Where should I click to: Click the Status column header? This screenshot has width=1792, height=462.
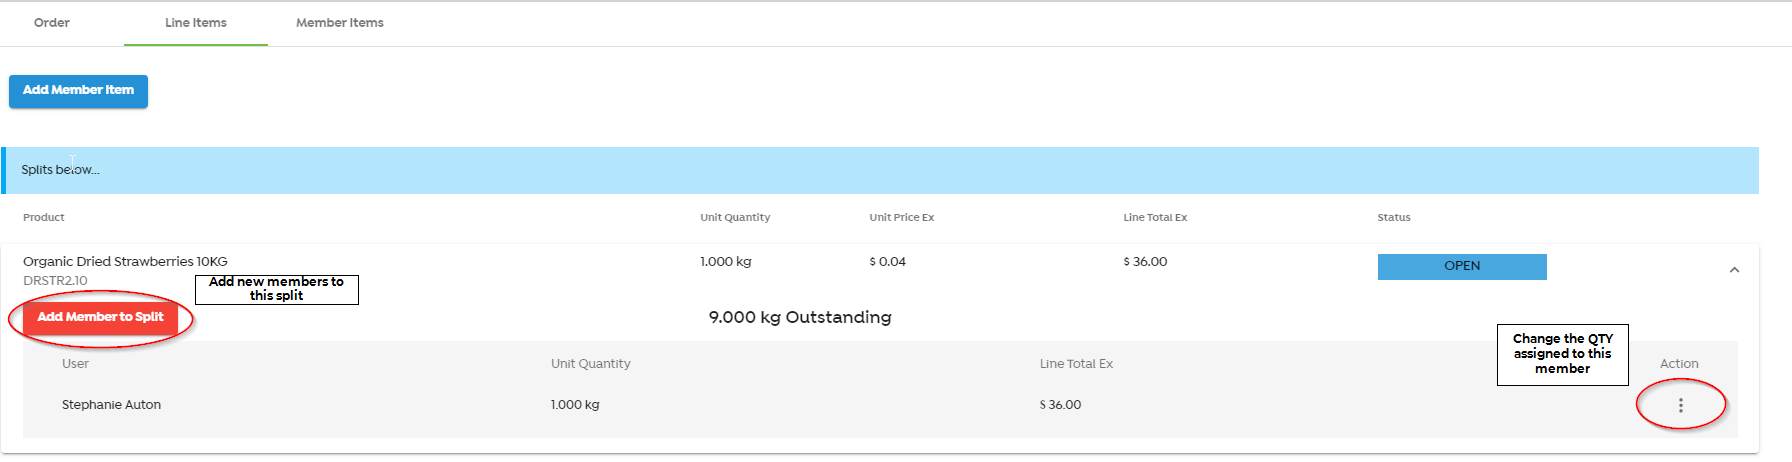point(1394,217)
